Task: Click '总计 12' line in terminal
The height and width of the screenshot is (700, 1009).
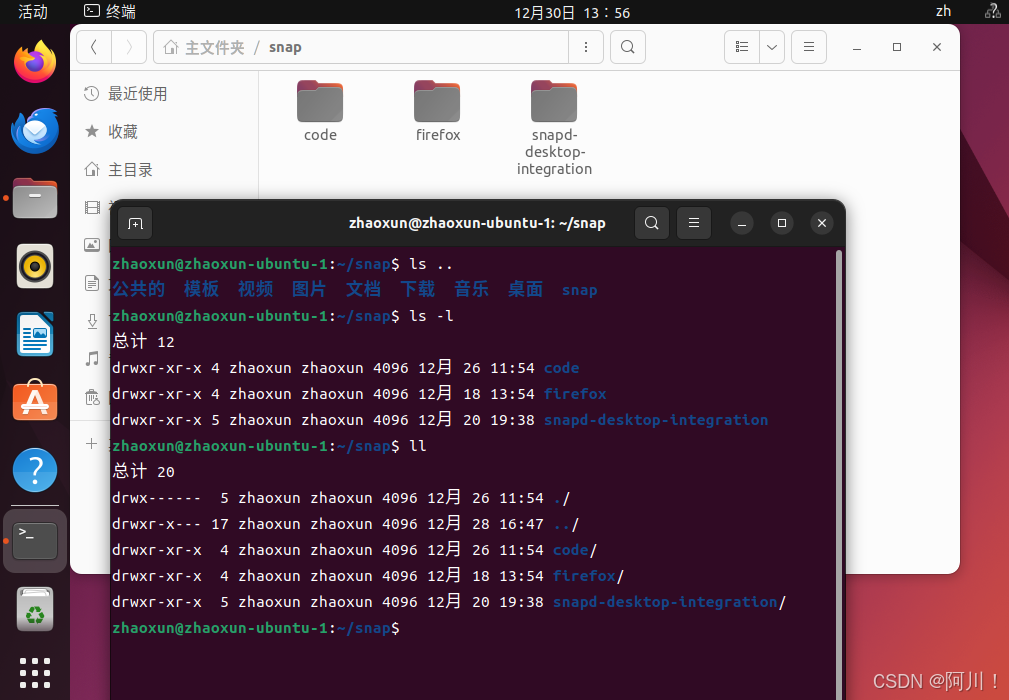Action: pos(143,341)
